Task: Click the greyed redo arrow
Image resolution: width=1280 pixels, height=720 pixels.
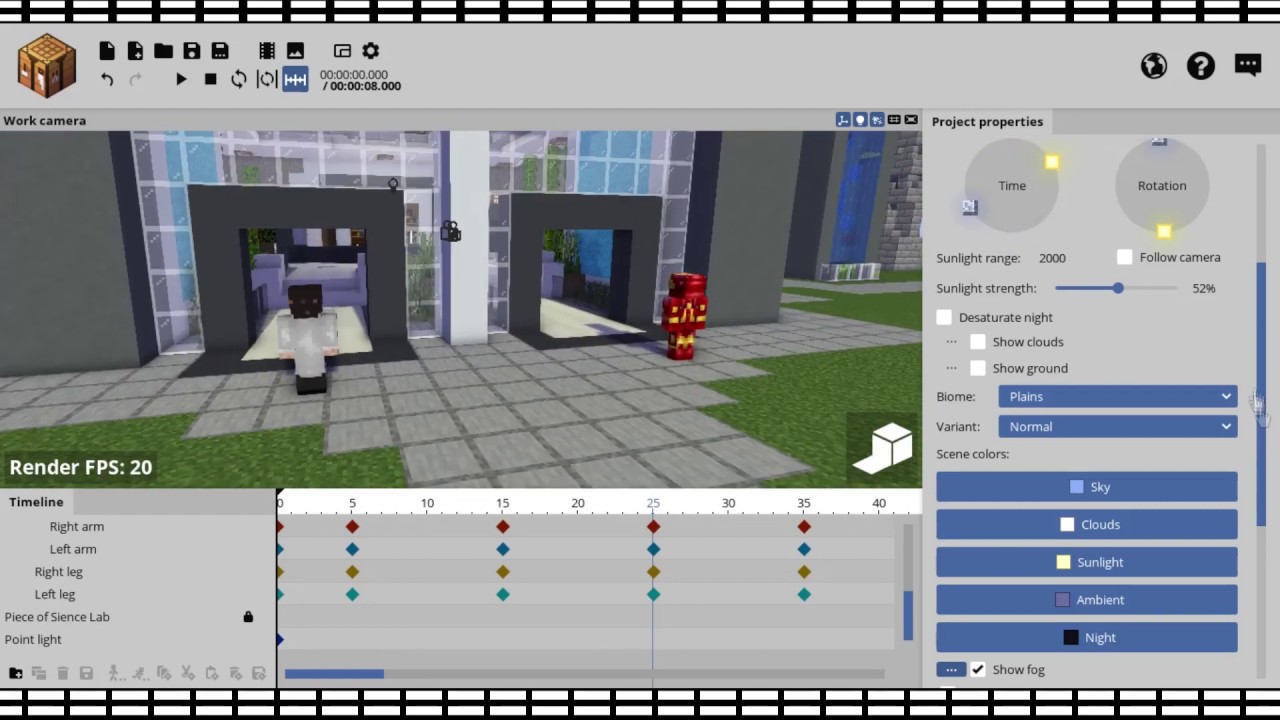Action: coord(135,79)
